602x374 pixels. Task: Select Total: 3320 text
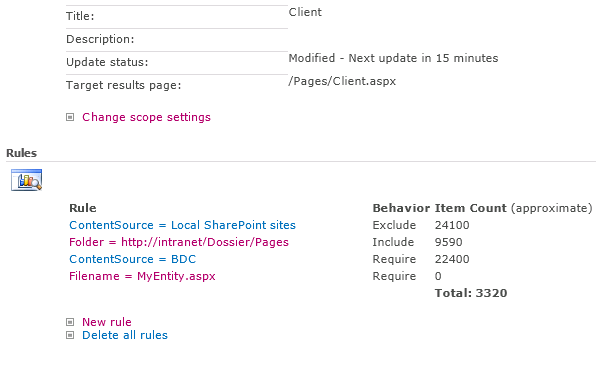coord(471,293)
